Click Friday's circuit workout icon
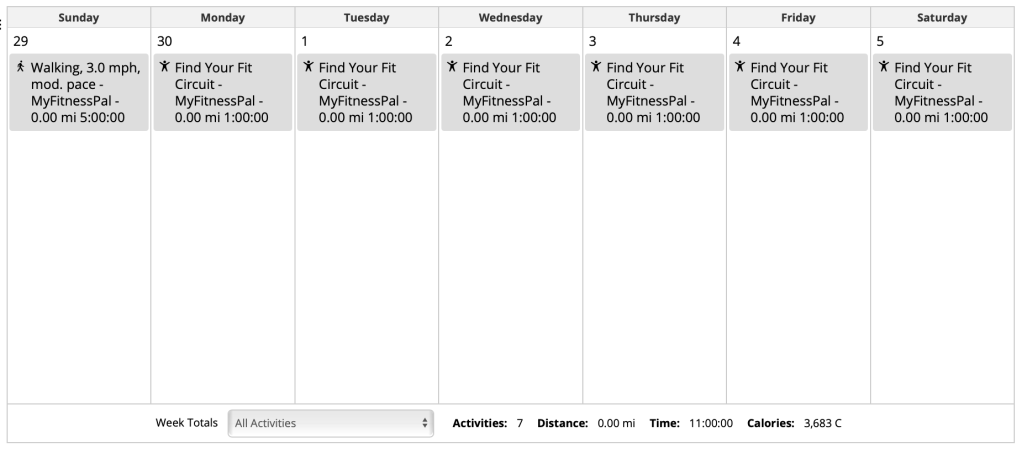The width and height of the screenshot is (1022, 452). (740, 68)
